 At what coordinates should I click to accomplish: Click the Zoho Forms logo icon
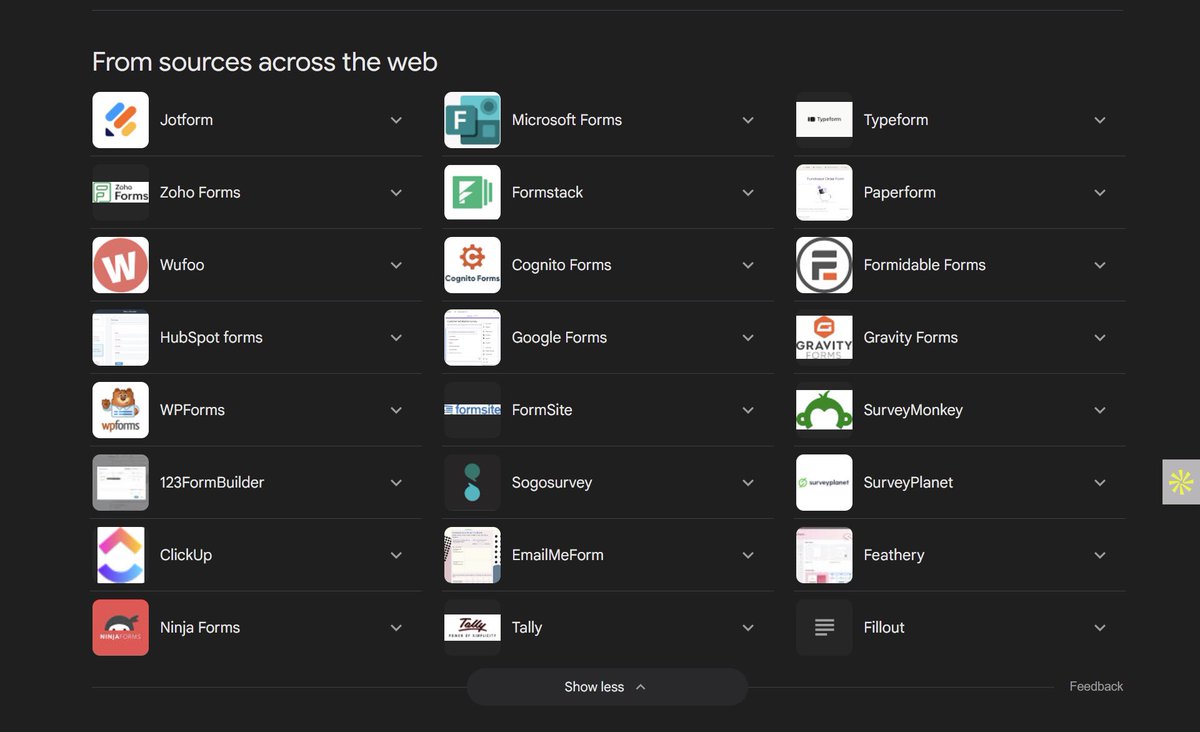pos(120,192)
